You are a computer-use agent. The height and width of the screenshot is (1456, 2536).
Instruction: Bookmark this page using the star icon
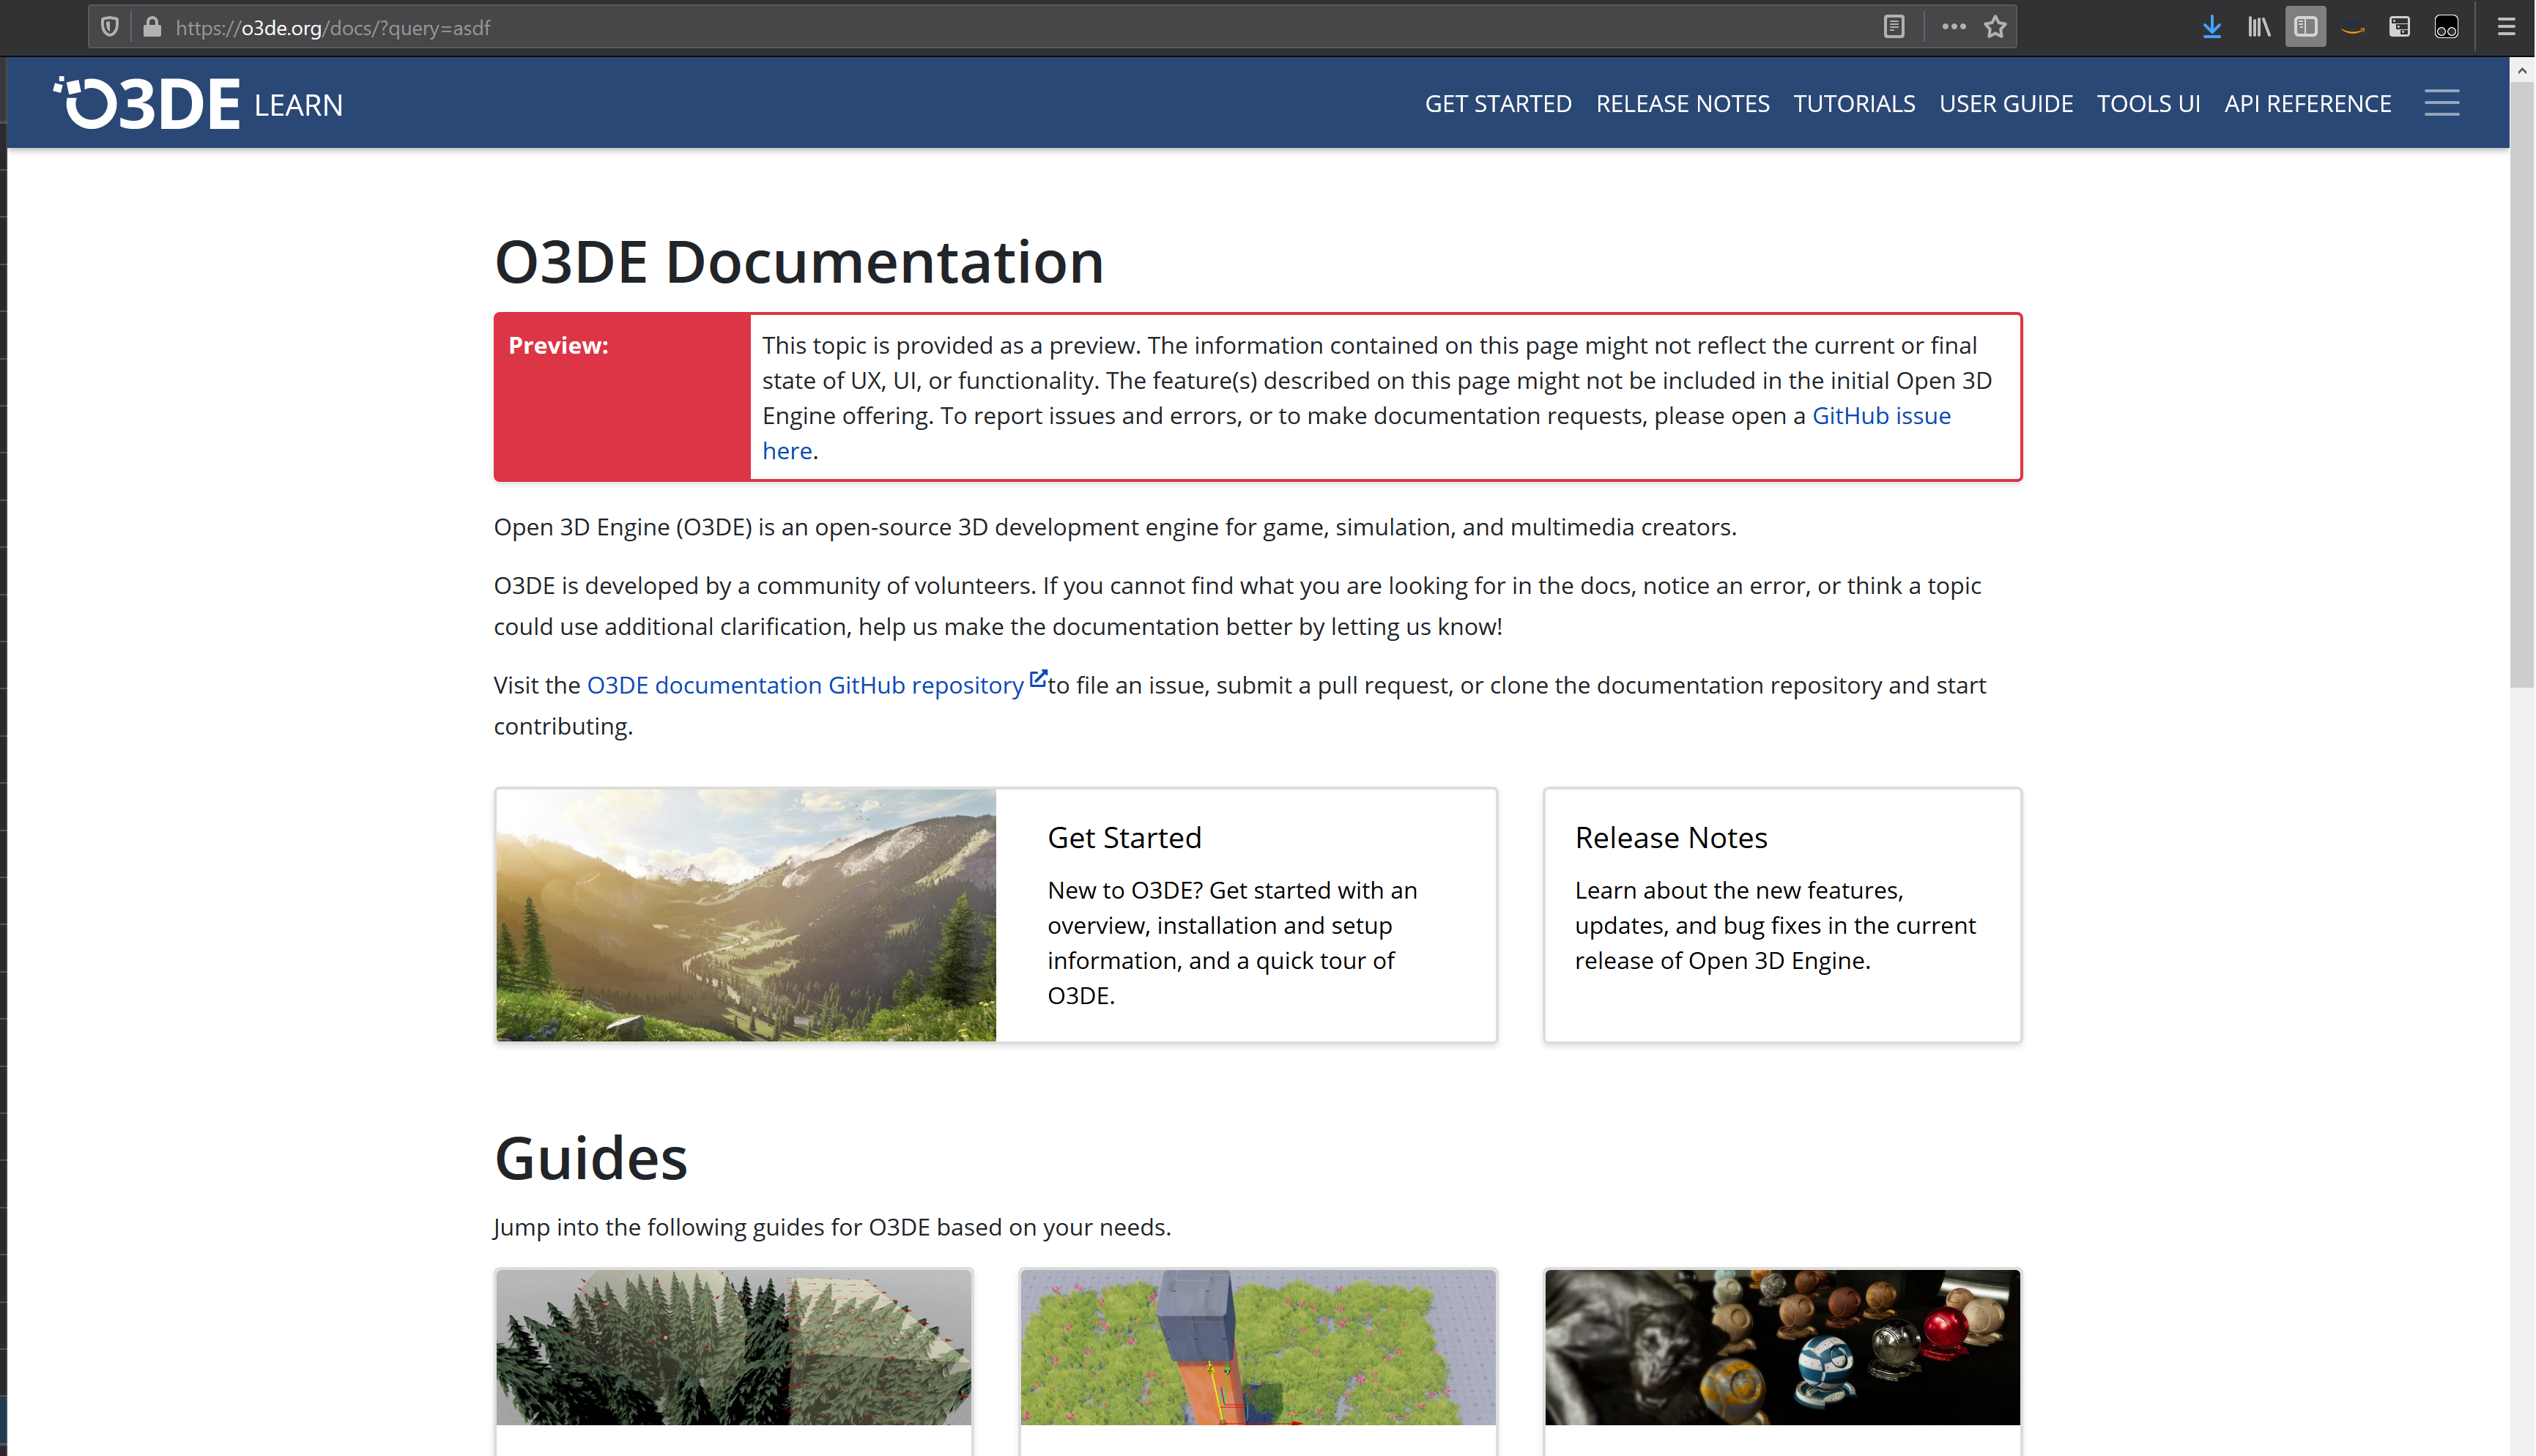pyautogui.click(x=1995, y=26)
